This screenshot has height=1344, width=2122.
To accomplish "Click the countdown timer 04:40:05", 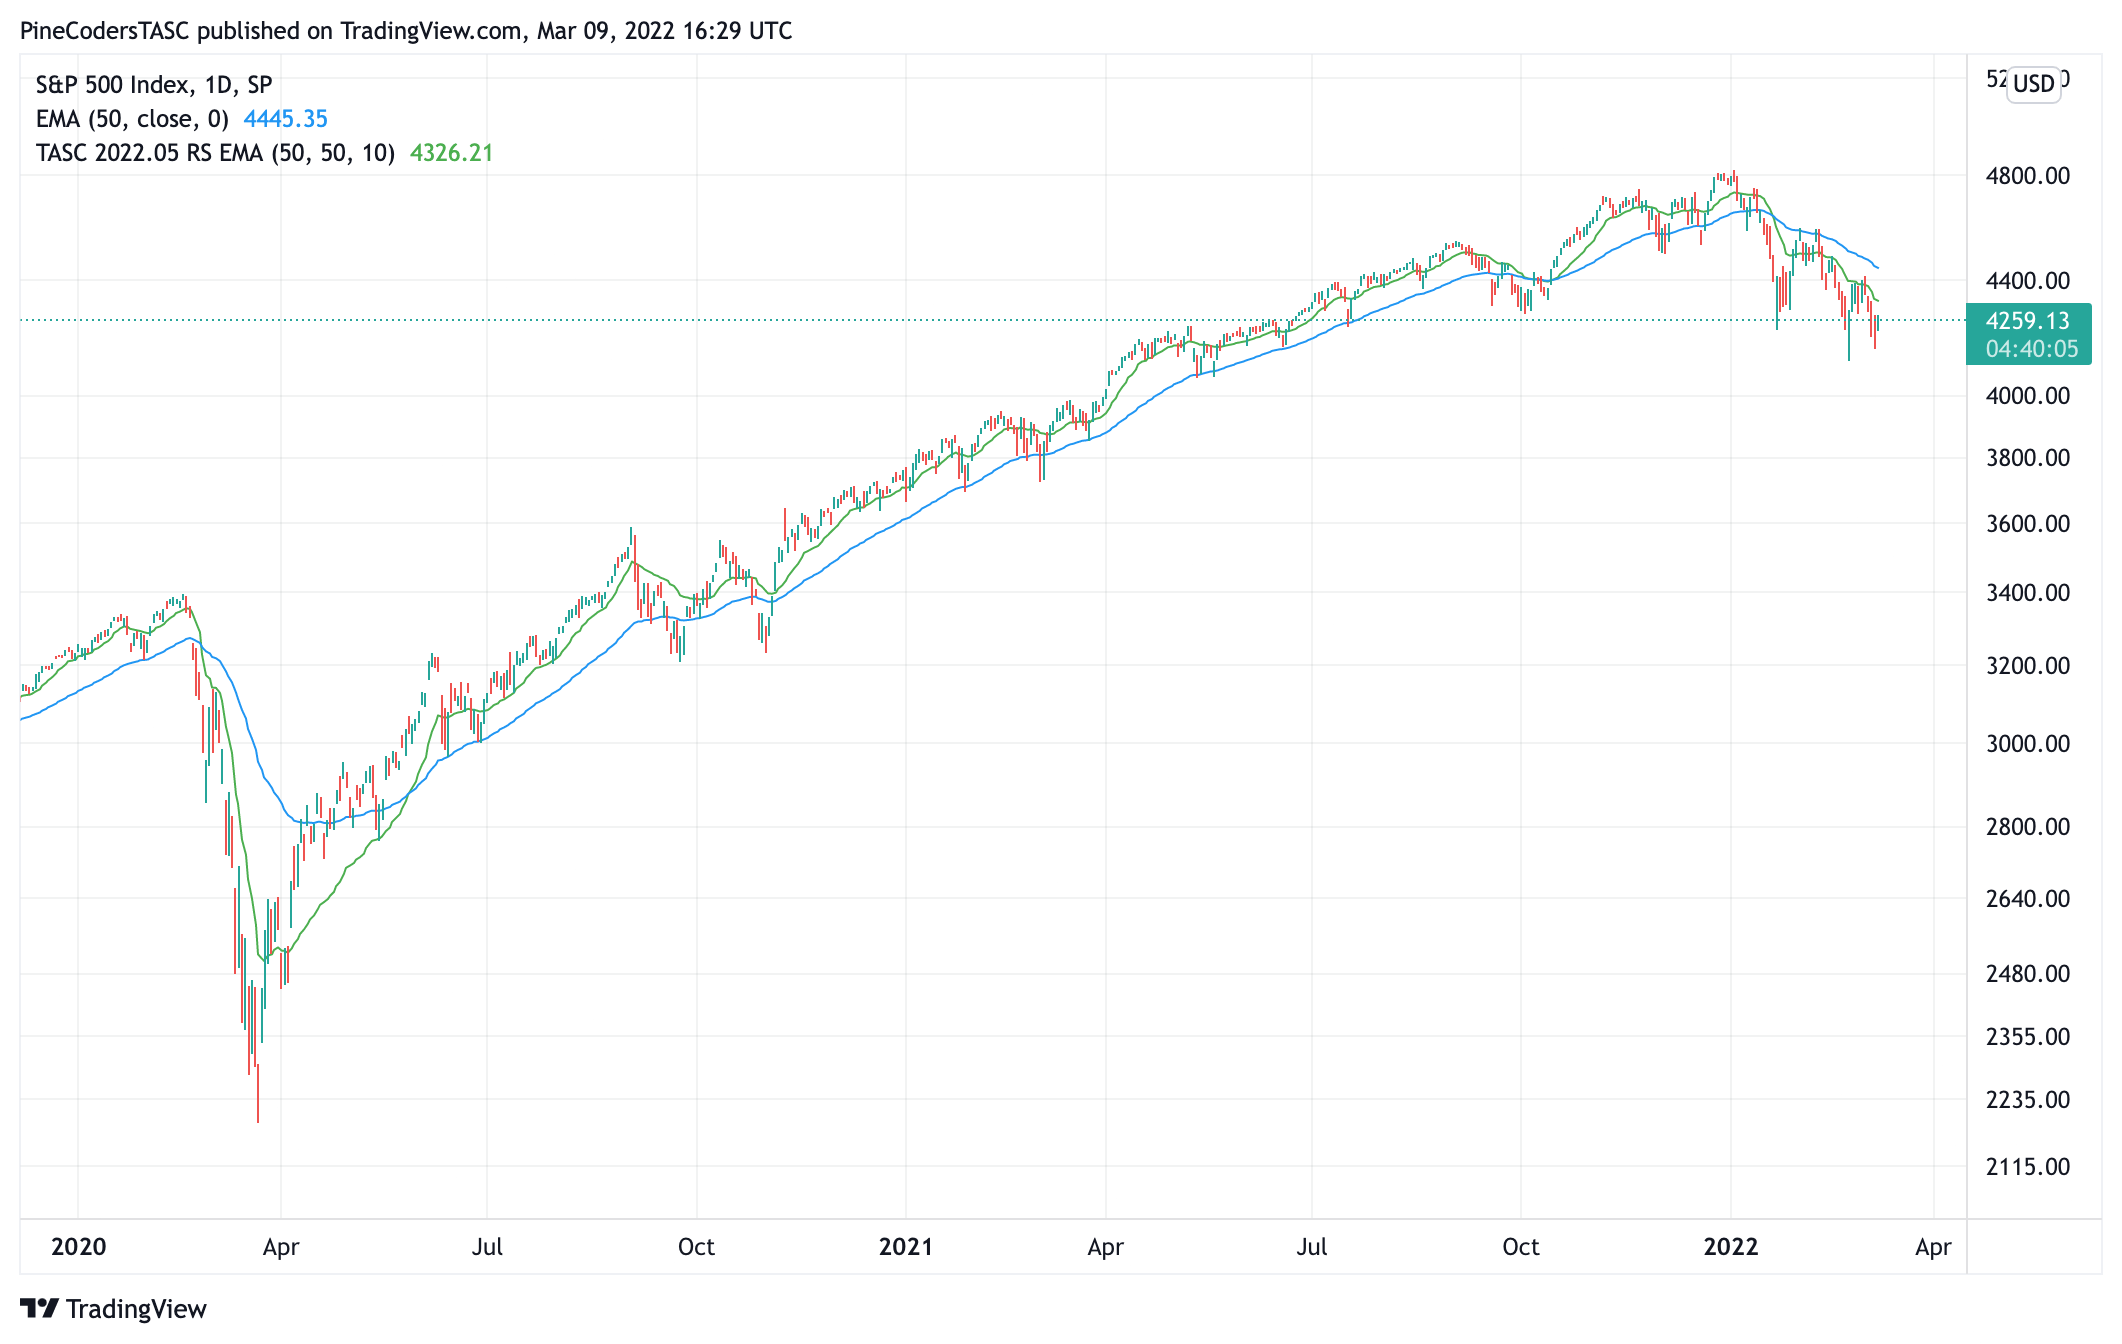I will coord(2032,349).
